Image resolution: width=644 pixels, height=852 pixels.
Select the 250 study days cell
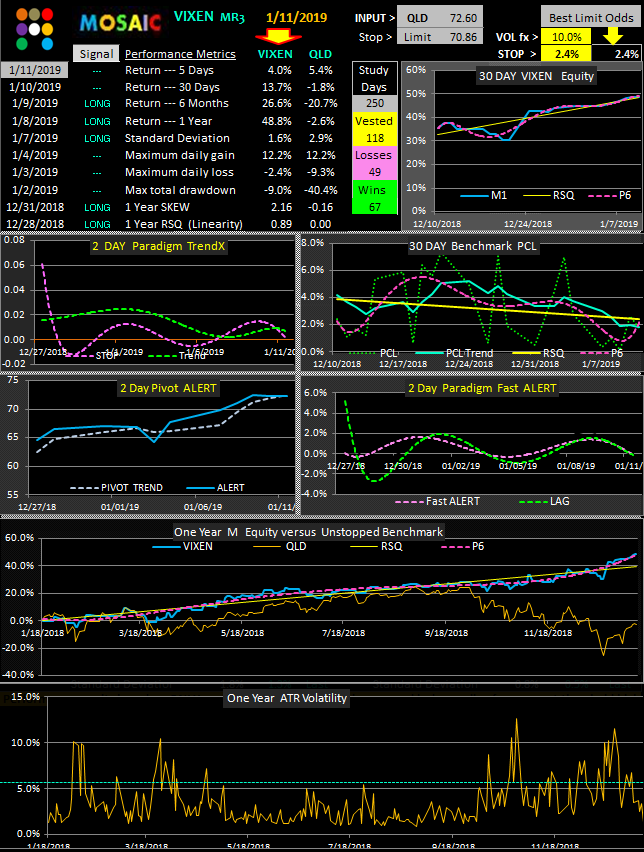coord(374,103)
